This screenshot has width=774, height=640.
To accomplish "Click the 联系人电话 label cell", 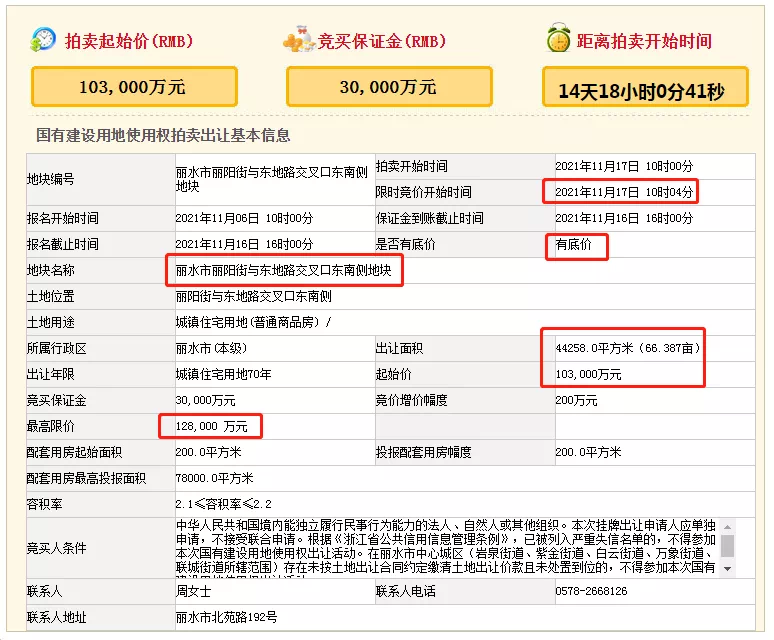I will tap(465, 591).
